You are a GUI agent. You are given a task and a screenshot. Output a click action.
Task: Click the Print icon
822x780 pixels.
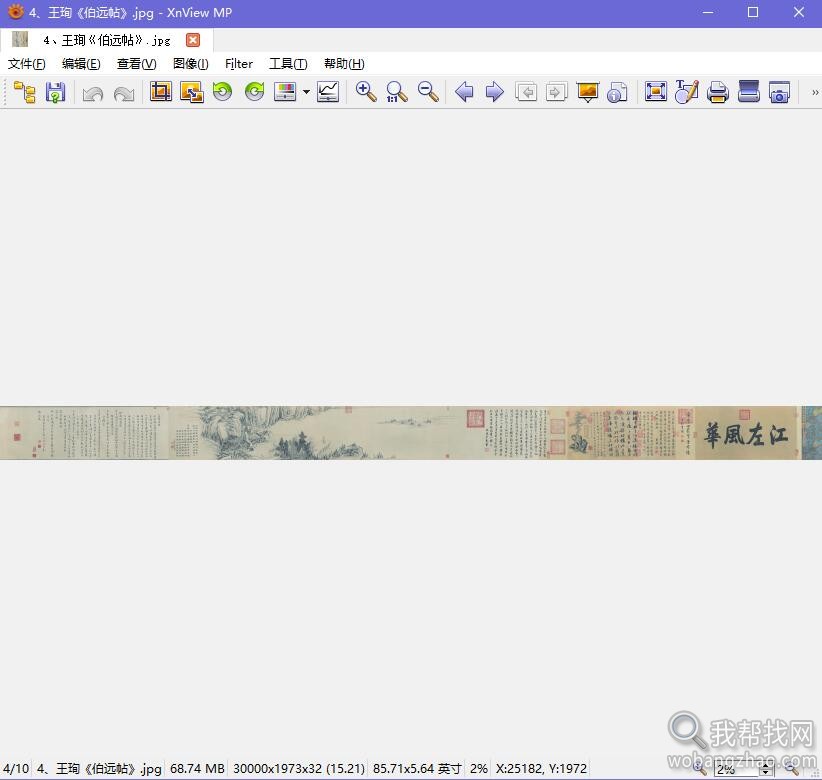(x=718, y=92)
